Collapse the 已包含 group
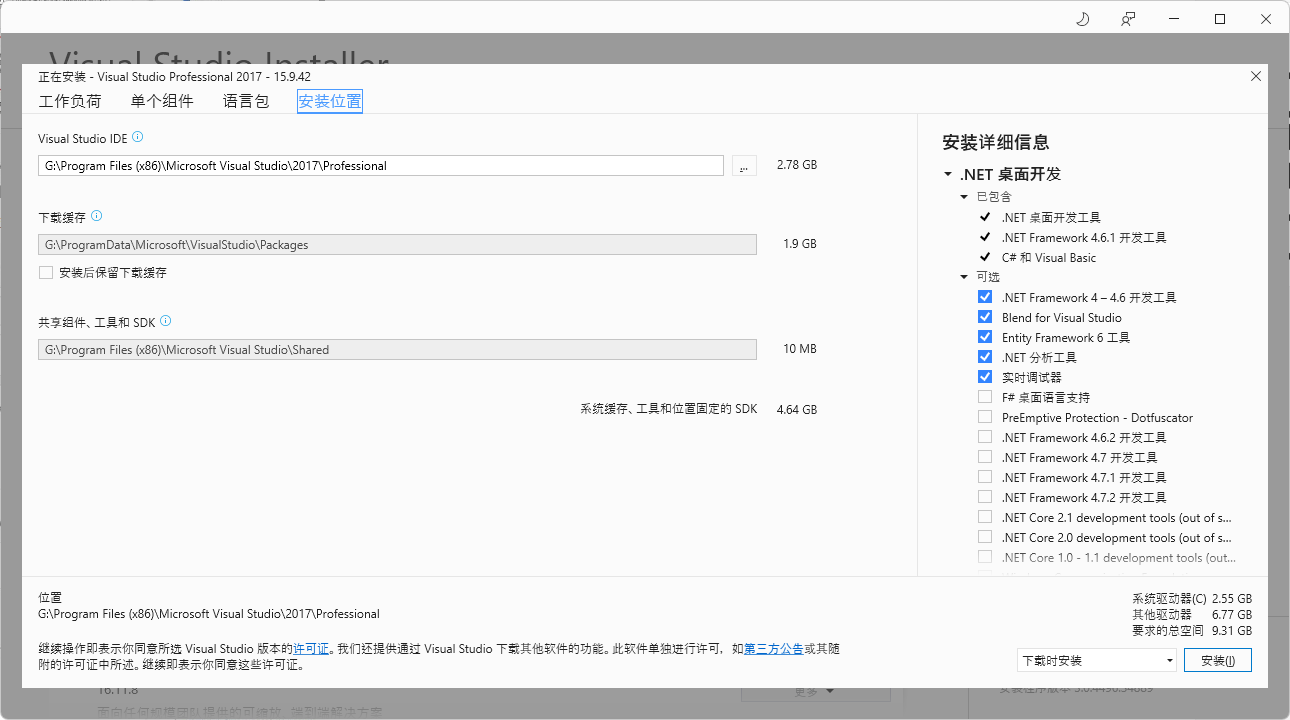The image size is (1290, 720). (x=965, y=197)
